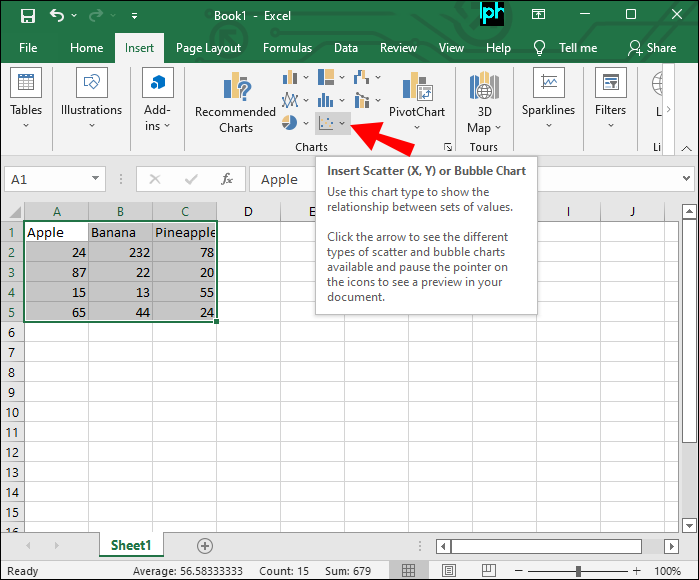699x580 pixels.
Task: Select the cell with value 87
Action: [57, 272]
